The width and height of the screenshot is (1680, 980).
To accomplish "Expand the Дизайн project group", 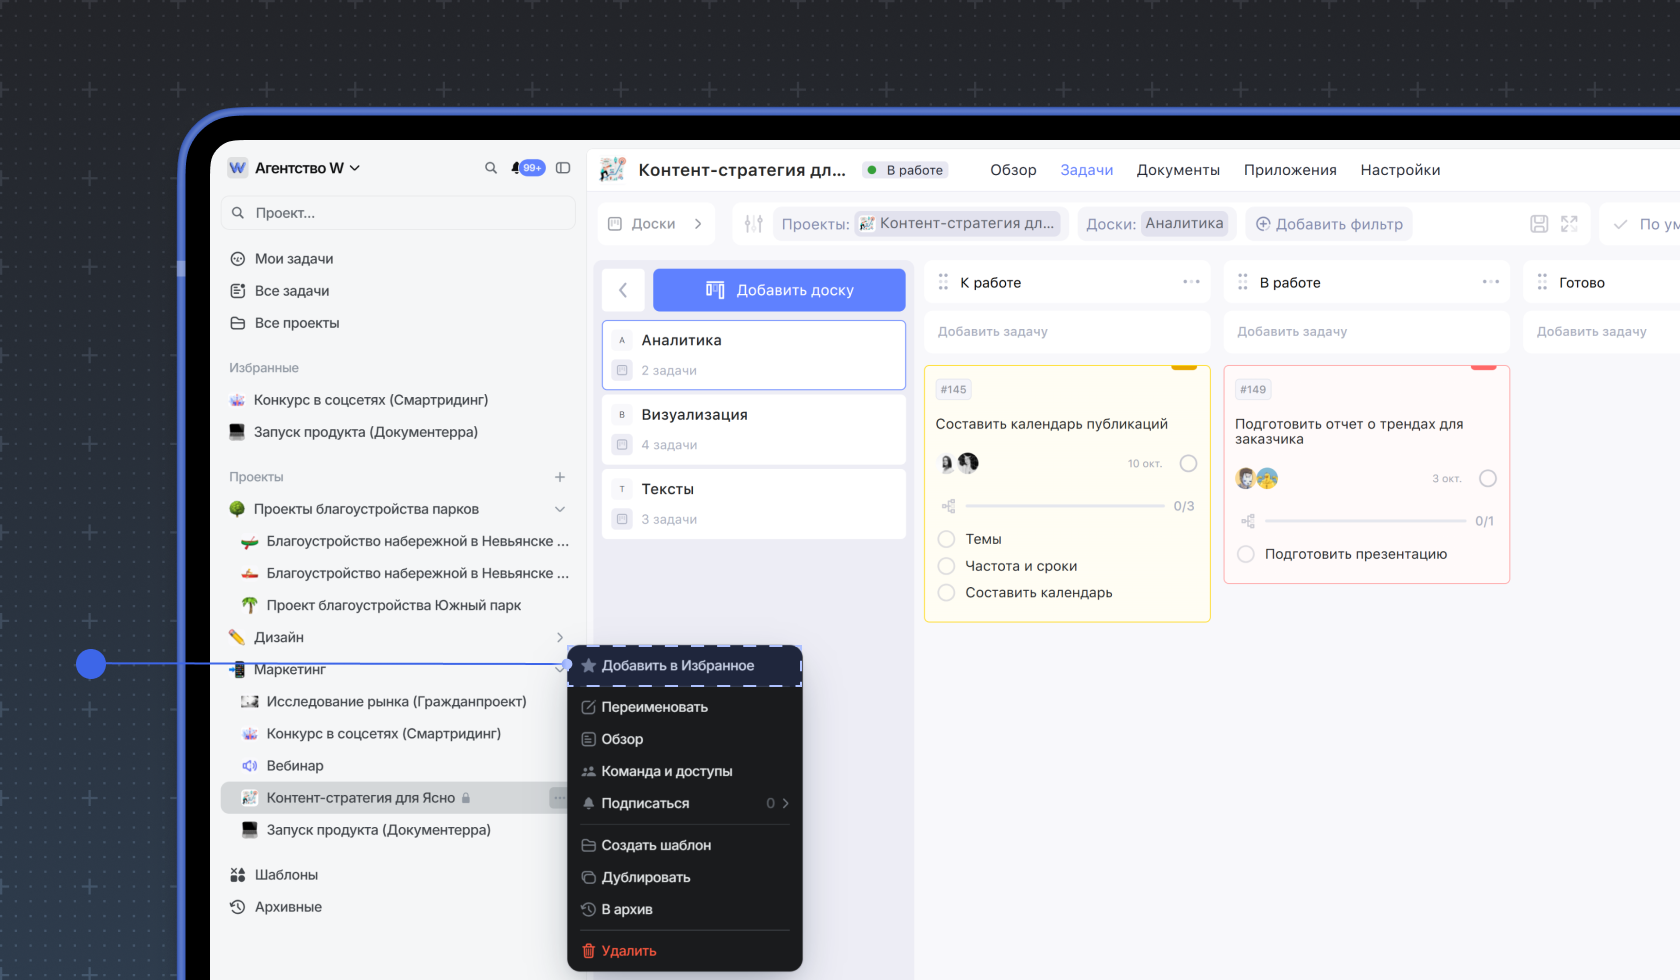I will [x=560, y=637].
